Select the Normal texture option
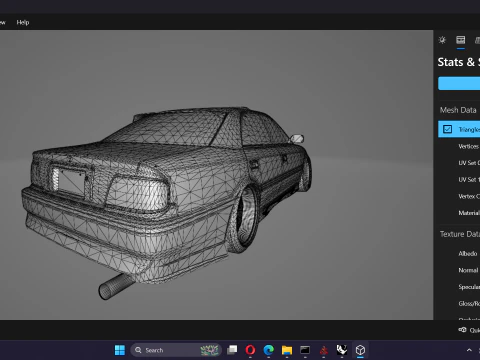 point(468,270)
